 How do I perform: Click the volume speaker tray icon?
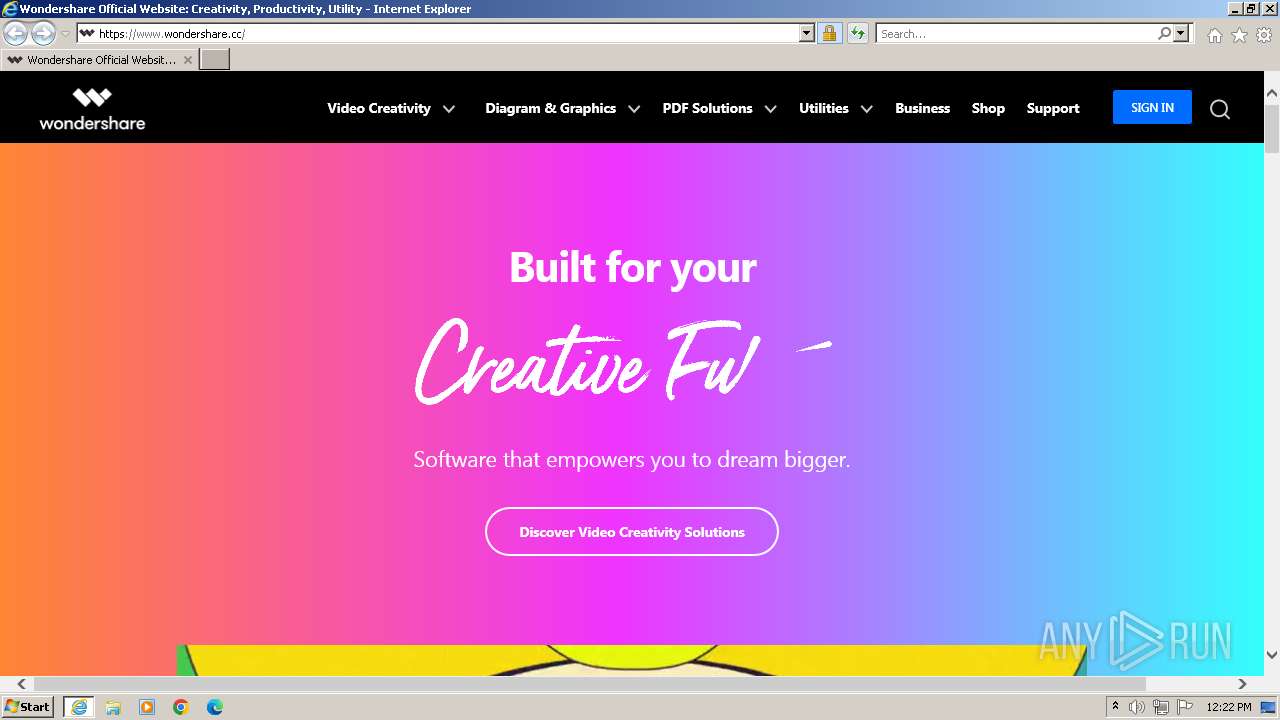(1137, 707)
